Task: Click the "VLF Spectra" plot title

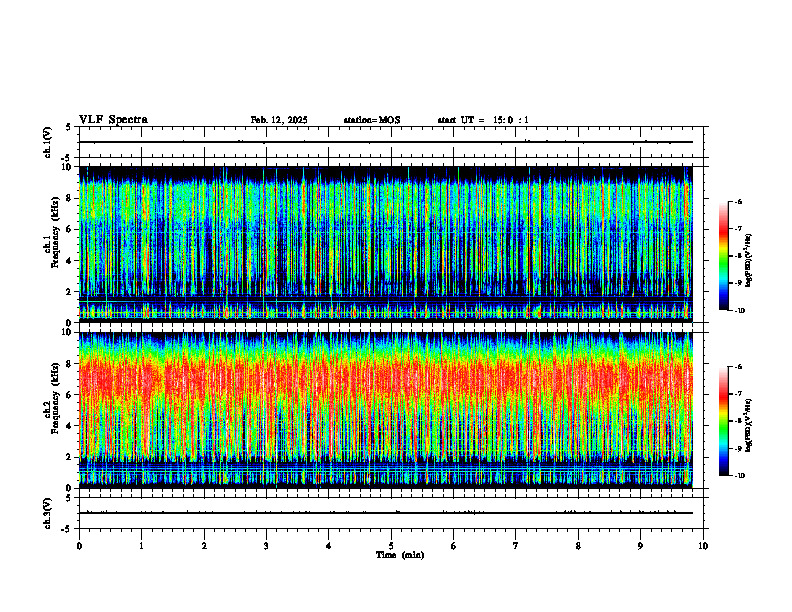Action: (x=113, y=120)
